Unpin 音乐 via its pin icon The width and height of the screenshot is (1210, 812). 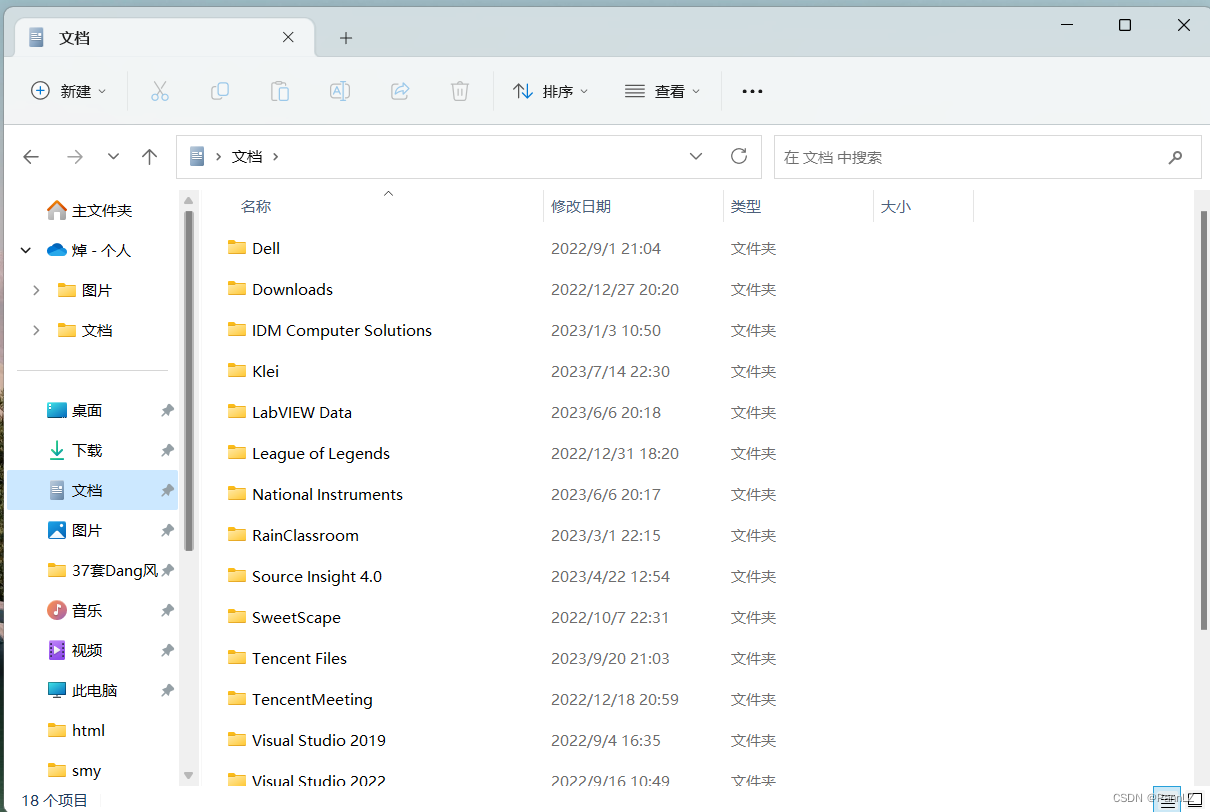[167, 610]
